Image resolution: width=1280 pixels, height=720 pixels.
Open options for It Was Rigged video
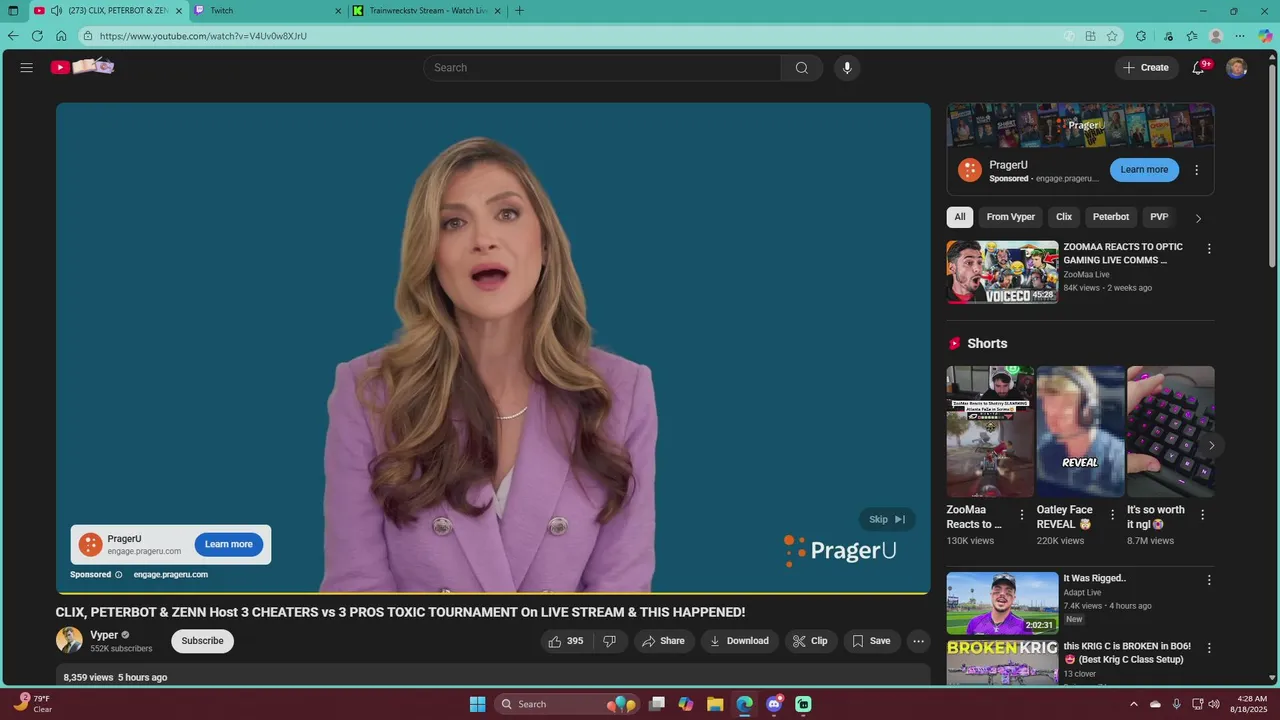(1209, 580)
